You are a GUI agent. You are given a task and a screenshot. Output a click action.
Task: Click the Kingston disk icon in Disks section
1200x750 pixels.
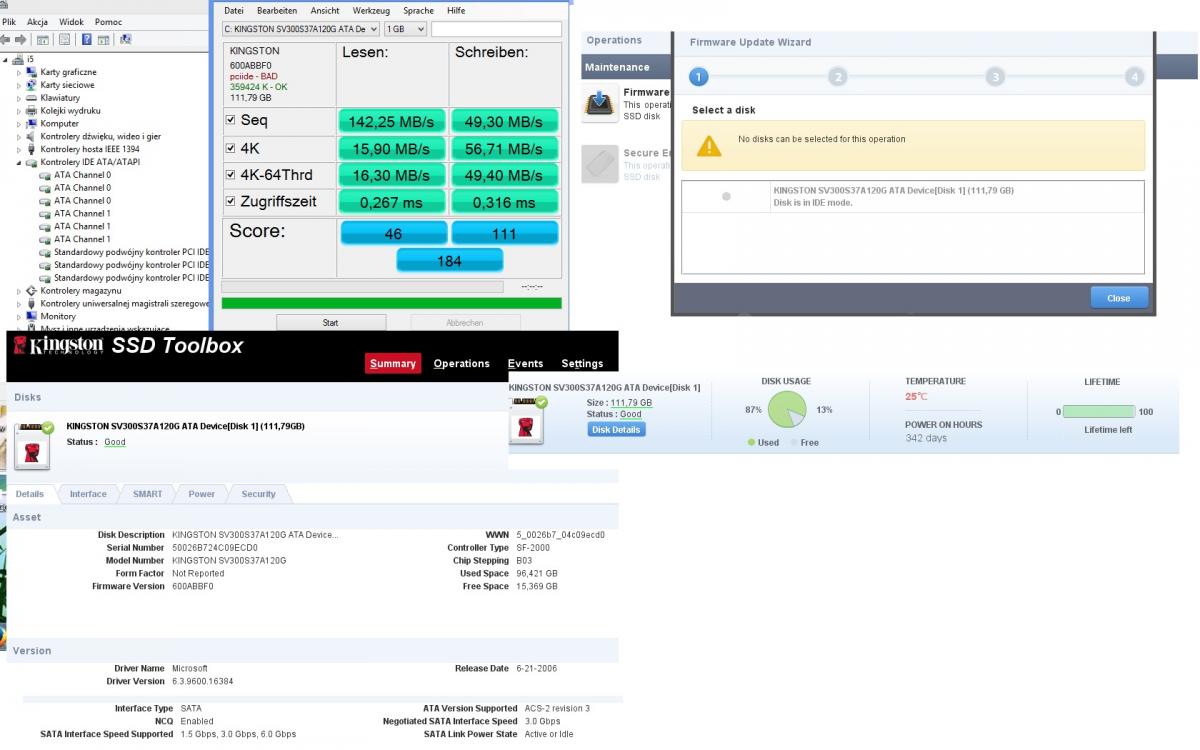33,444
